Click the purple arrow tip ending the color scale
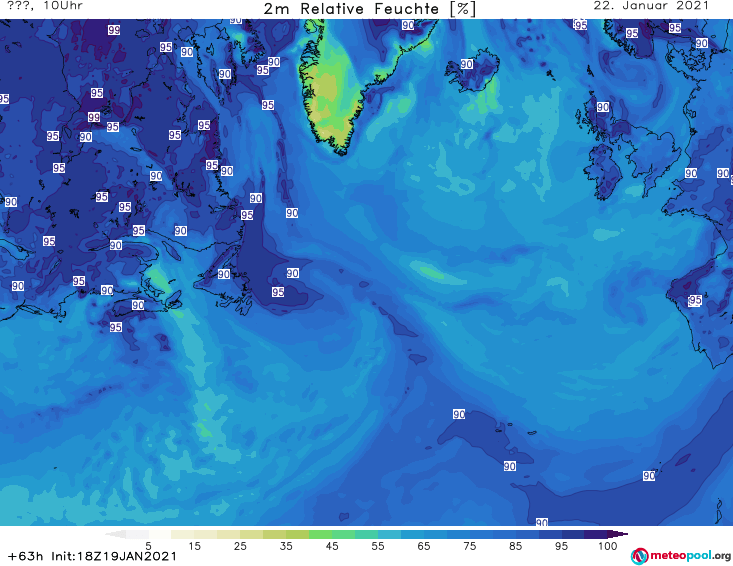The width and height of the screenshot is (733, 566). tap(620, 534)
